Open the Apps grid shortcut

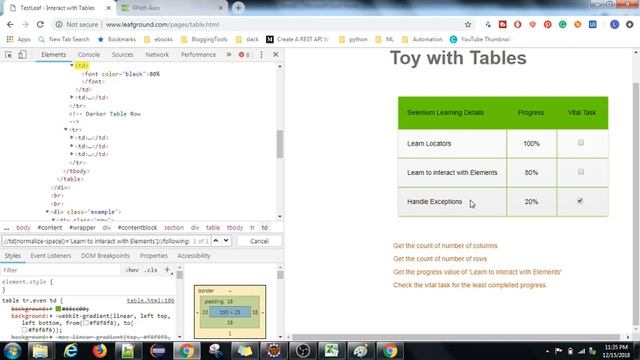click(19, 39)
